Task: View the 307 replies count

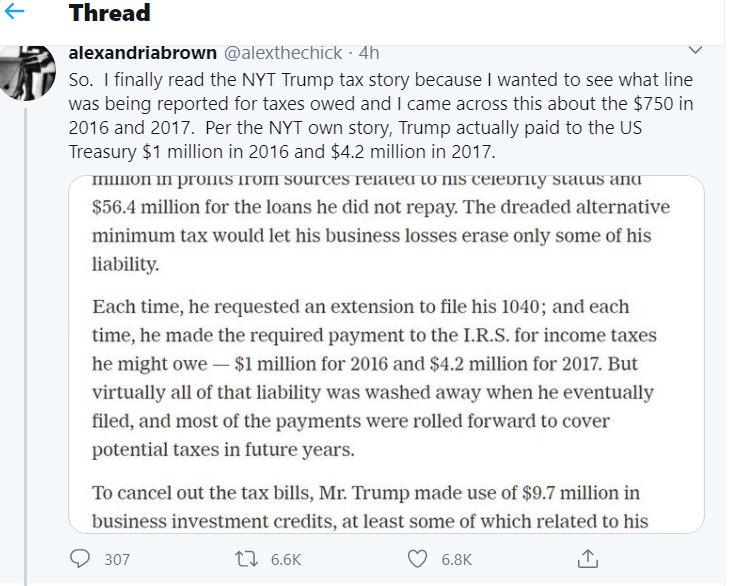Action: tap(117, 560)
